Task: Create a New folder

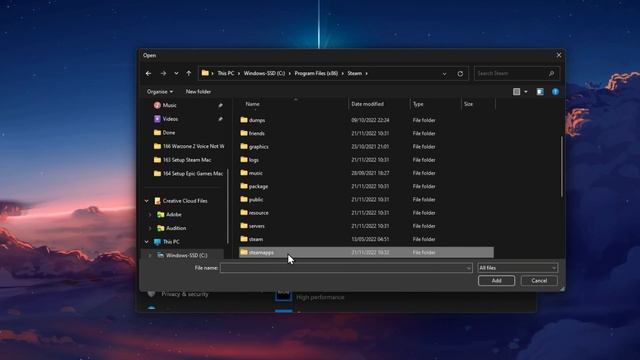Action: click(198, 92)
